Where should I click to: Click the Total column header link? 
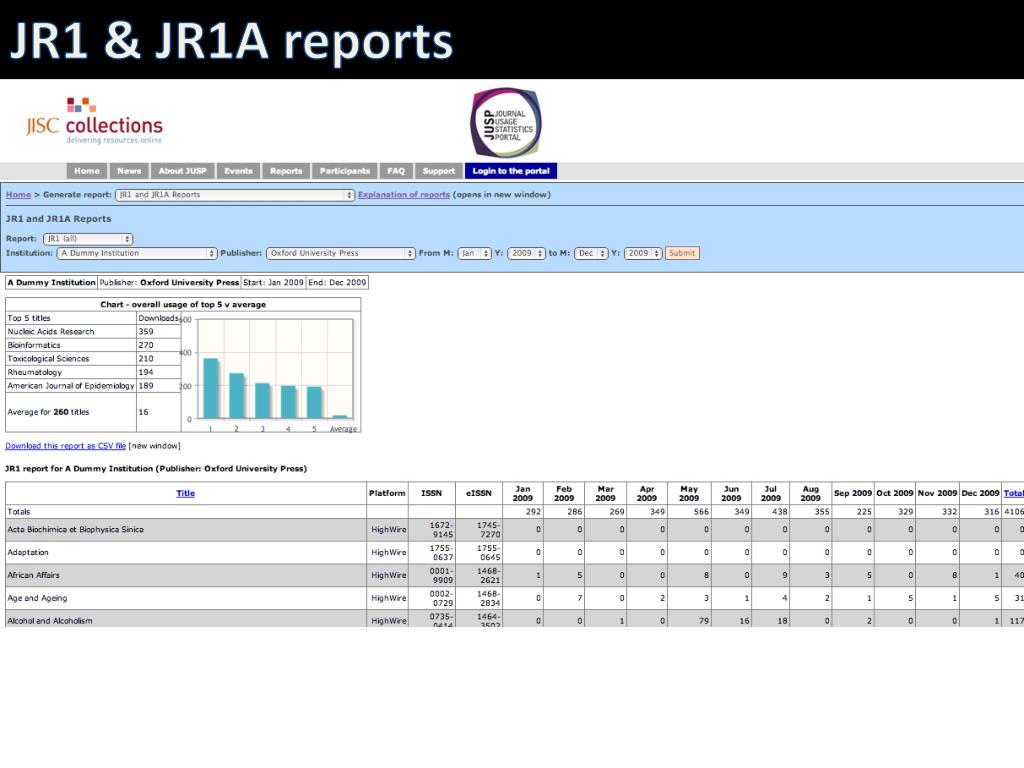tap(1014, 494)
